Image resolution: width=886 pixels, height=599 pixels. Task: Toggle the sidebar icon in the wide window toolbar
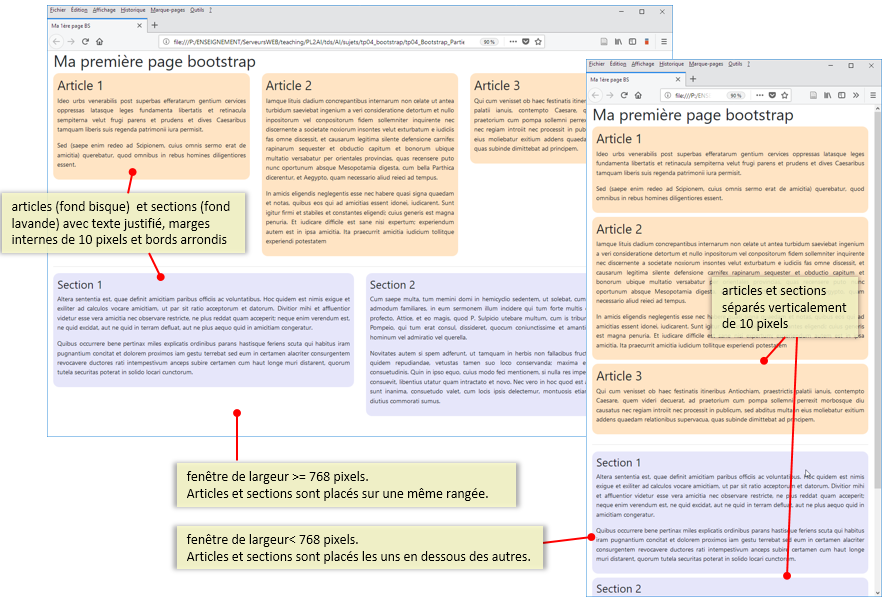click(634, 42)
